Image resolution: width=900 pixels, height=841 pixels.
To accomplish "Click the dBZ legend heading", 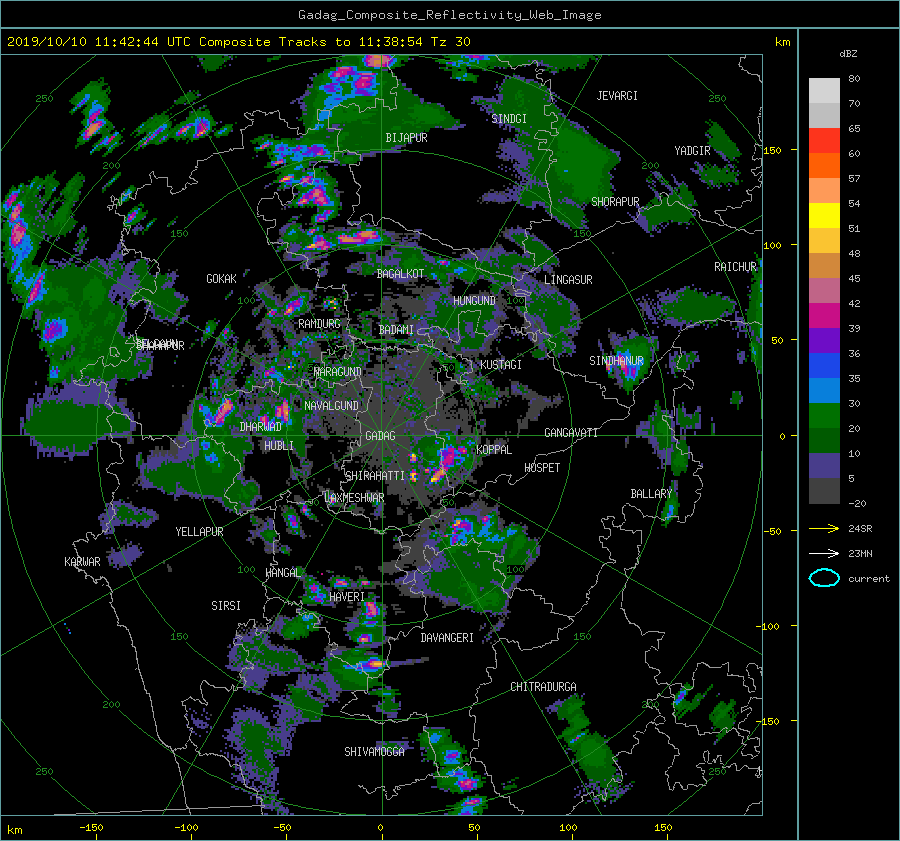I will coord(848,53).
